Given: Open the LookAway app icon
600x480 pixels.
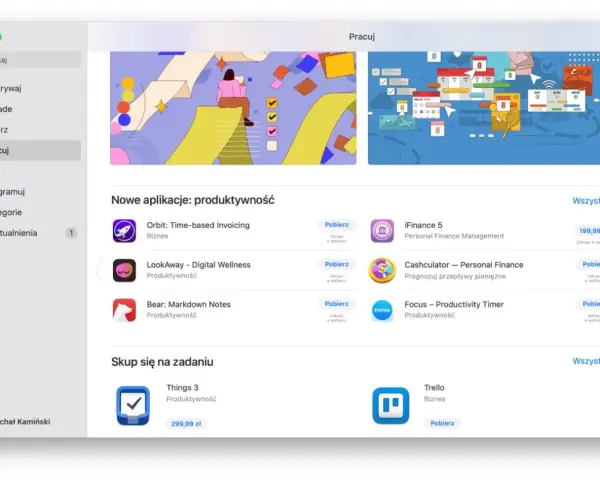Looking at the screenshot, I should coord(124,270).
